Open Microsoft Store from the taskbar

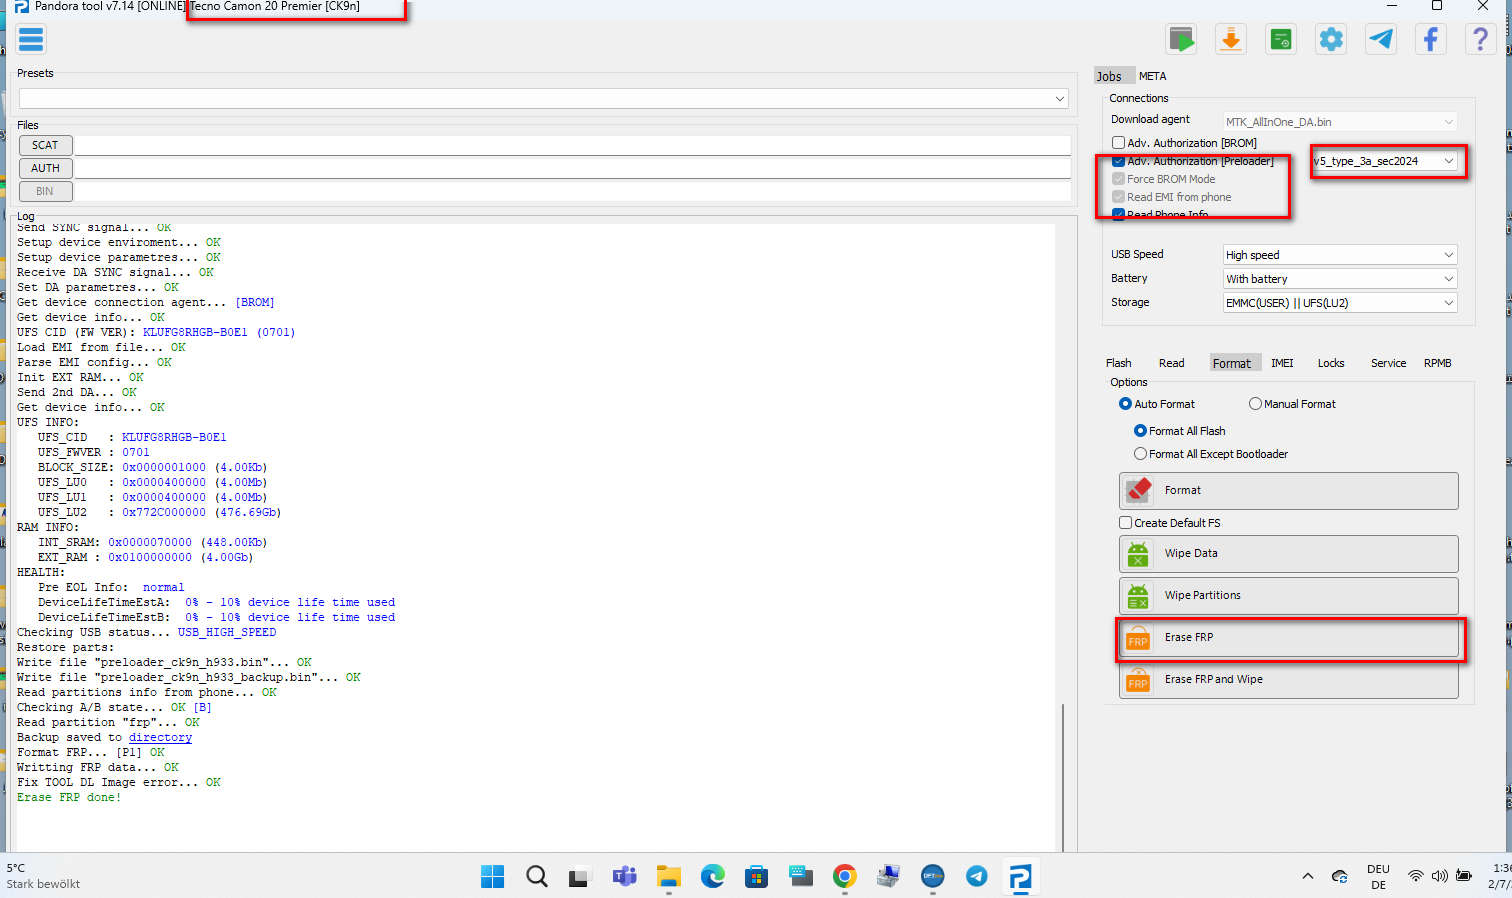click(x=756, y=877)
